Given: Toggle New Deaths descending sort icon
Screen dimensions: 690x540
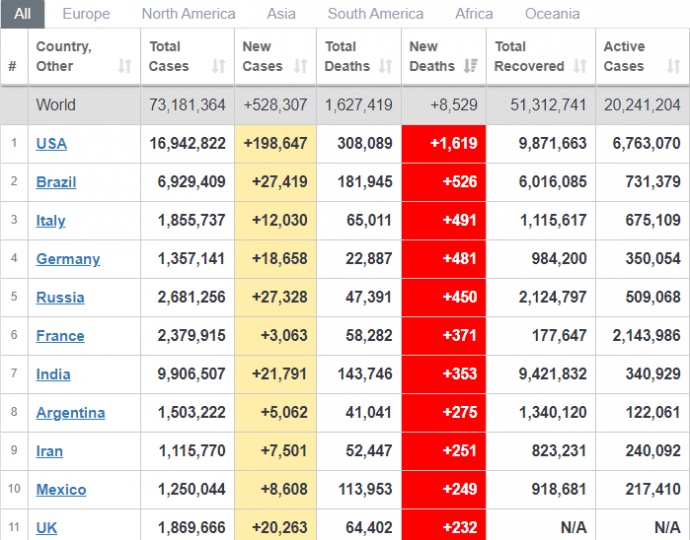Looking at the screenshot, I should [471, 66].
